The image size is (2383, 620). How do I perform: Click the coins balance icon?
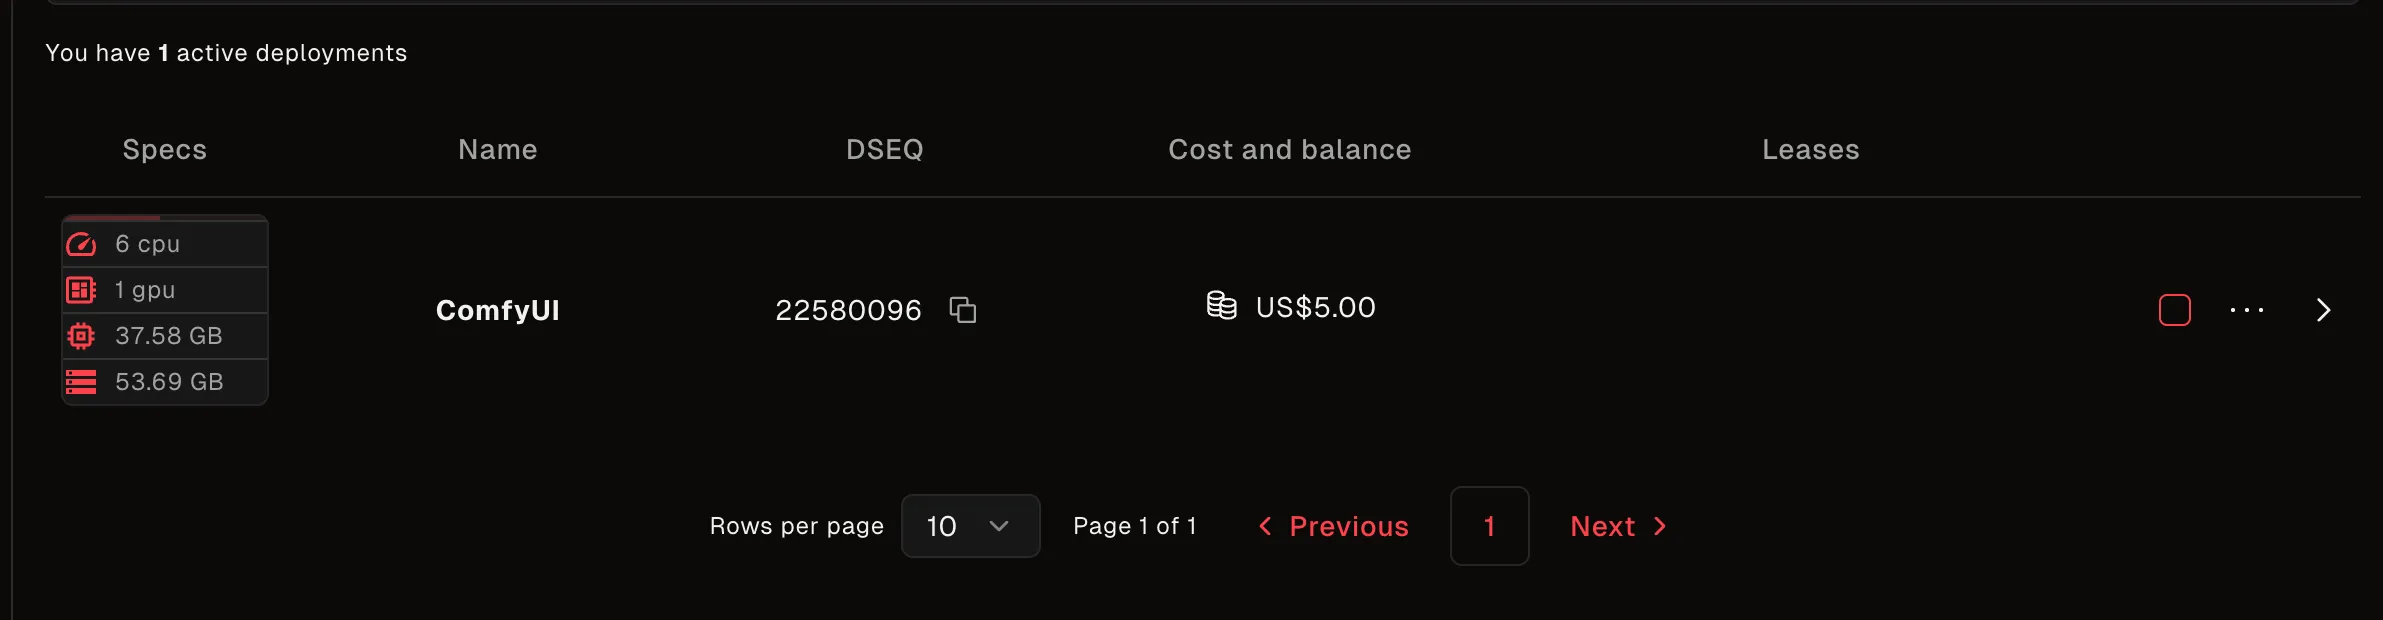tap(1221, 306)
